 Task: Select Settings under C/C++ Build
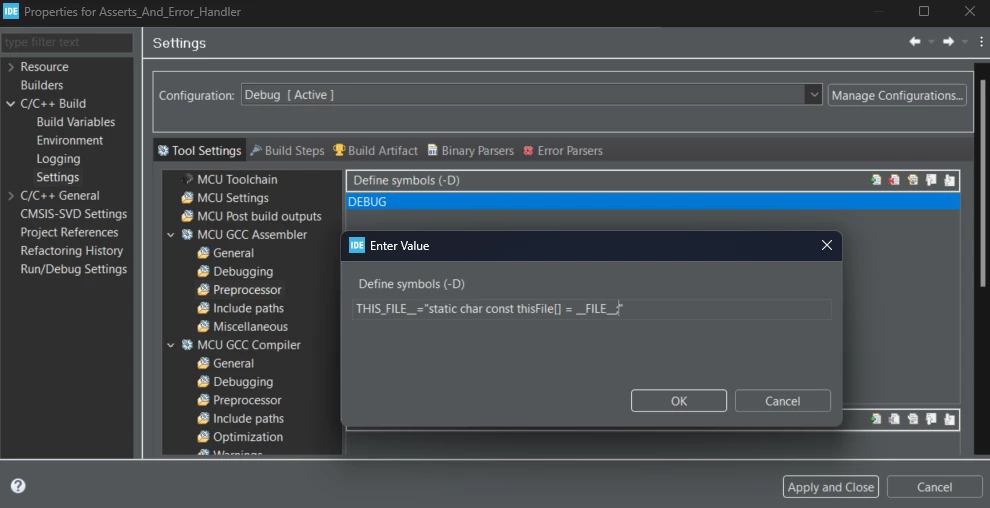point(57,177)
